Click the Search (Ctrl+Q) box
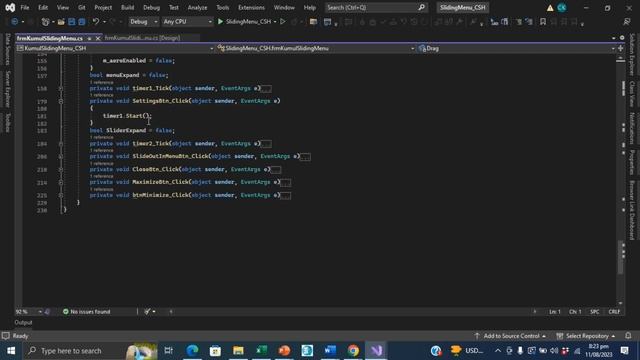The image size is (640, 360). (376, 7)
